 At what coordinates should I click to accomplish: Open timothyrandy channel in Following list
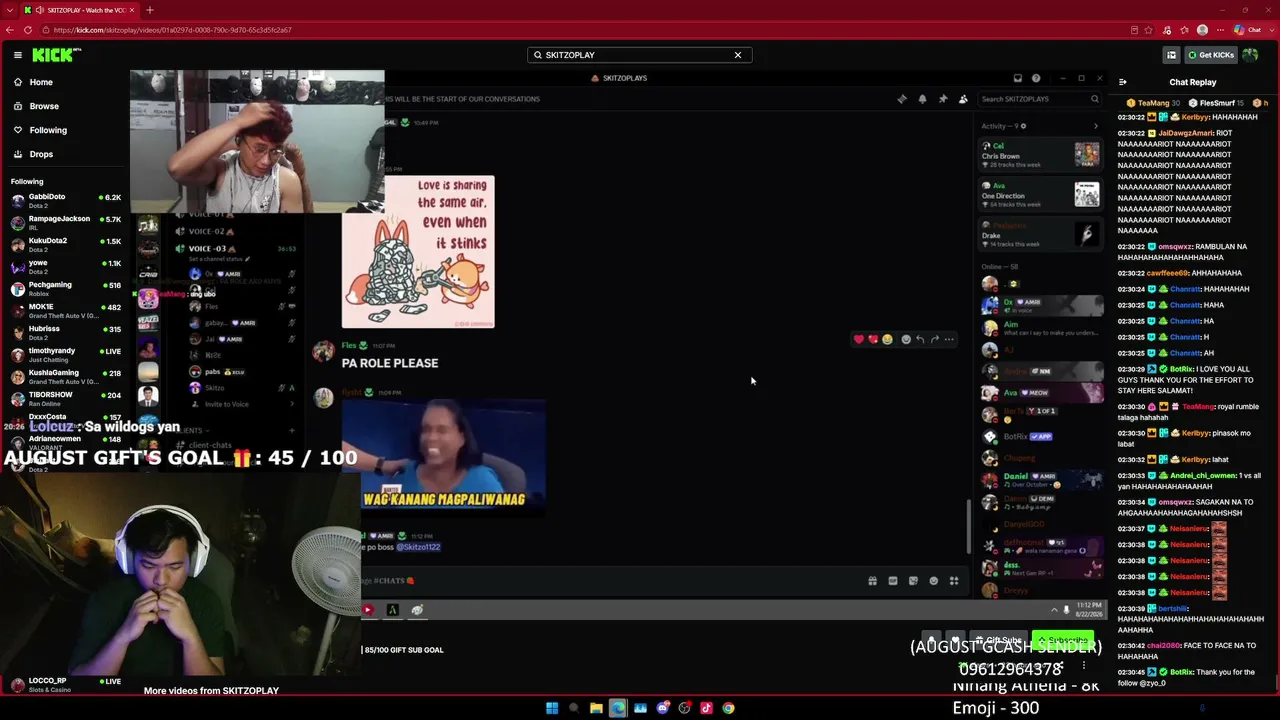click(x=65, y=354)
